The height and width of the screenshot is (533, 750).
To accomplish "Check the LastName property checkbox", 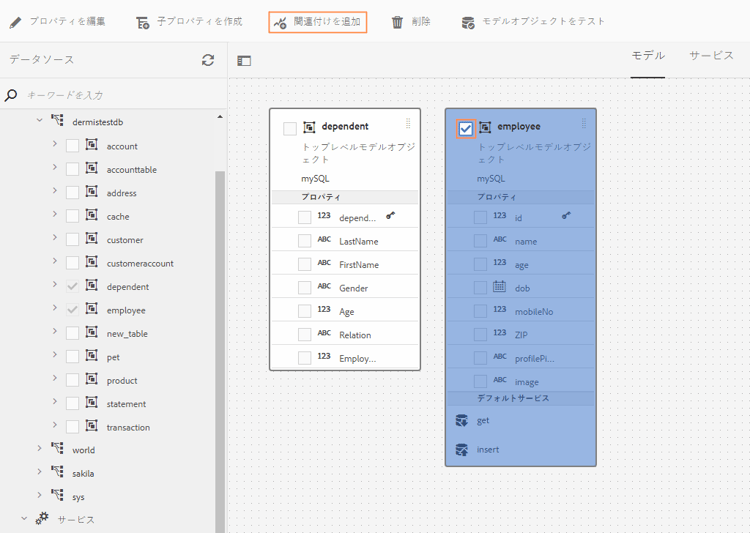I will 305,241.
